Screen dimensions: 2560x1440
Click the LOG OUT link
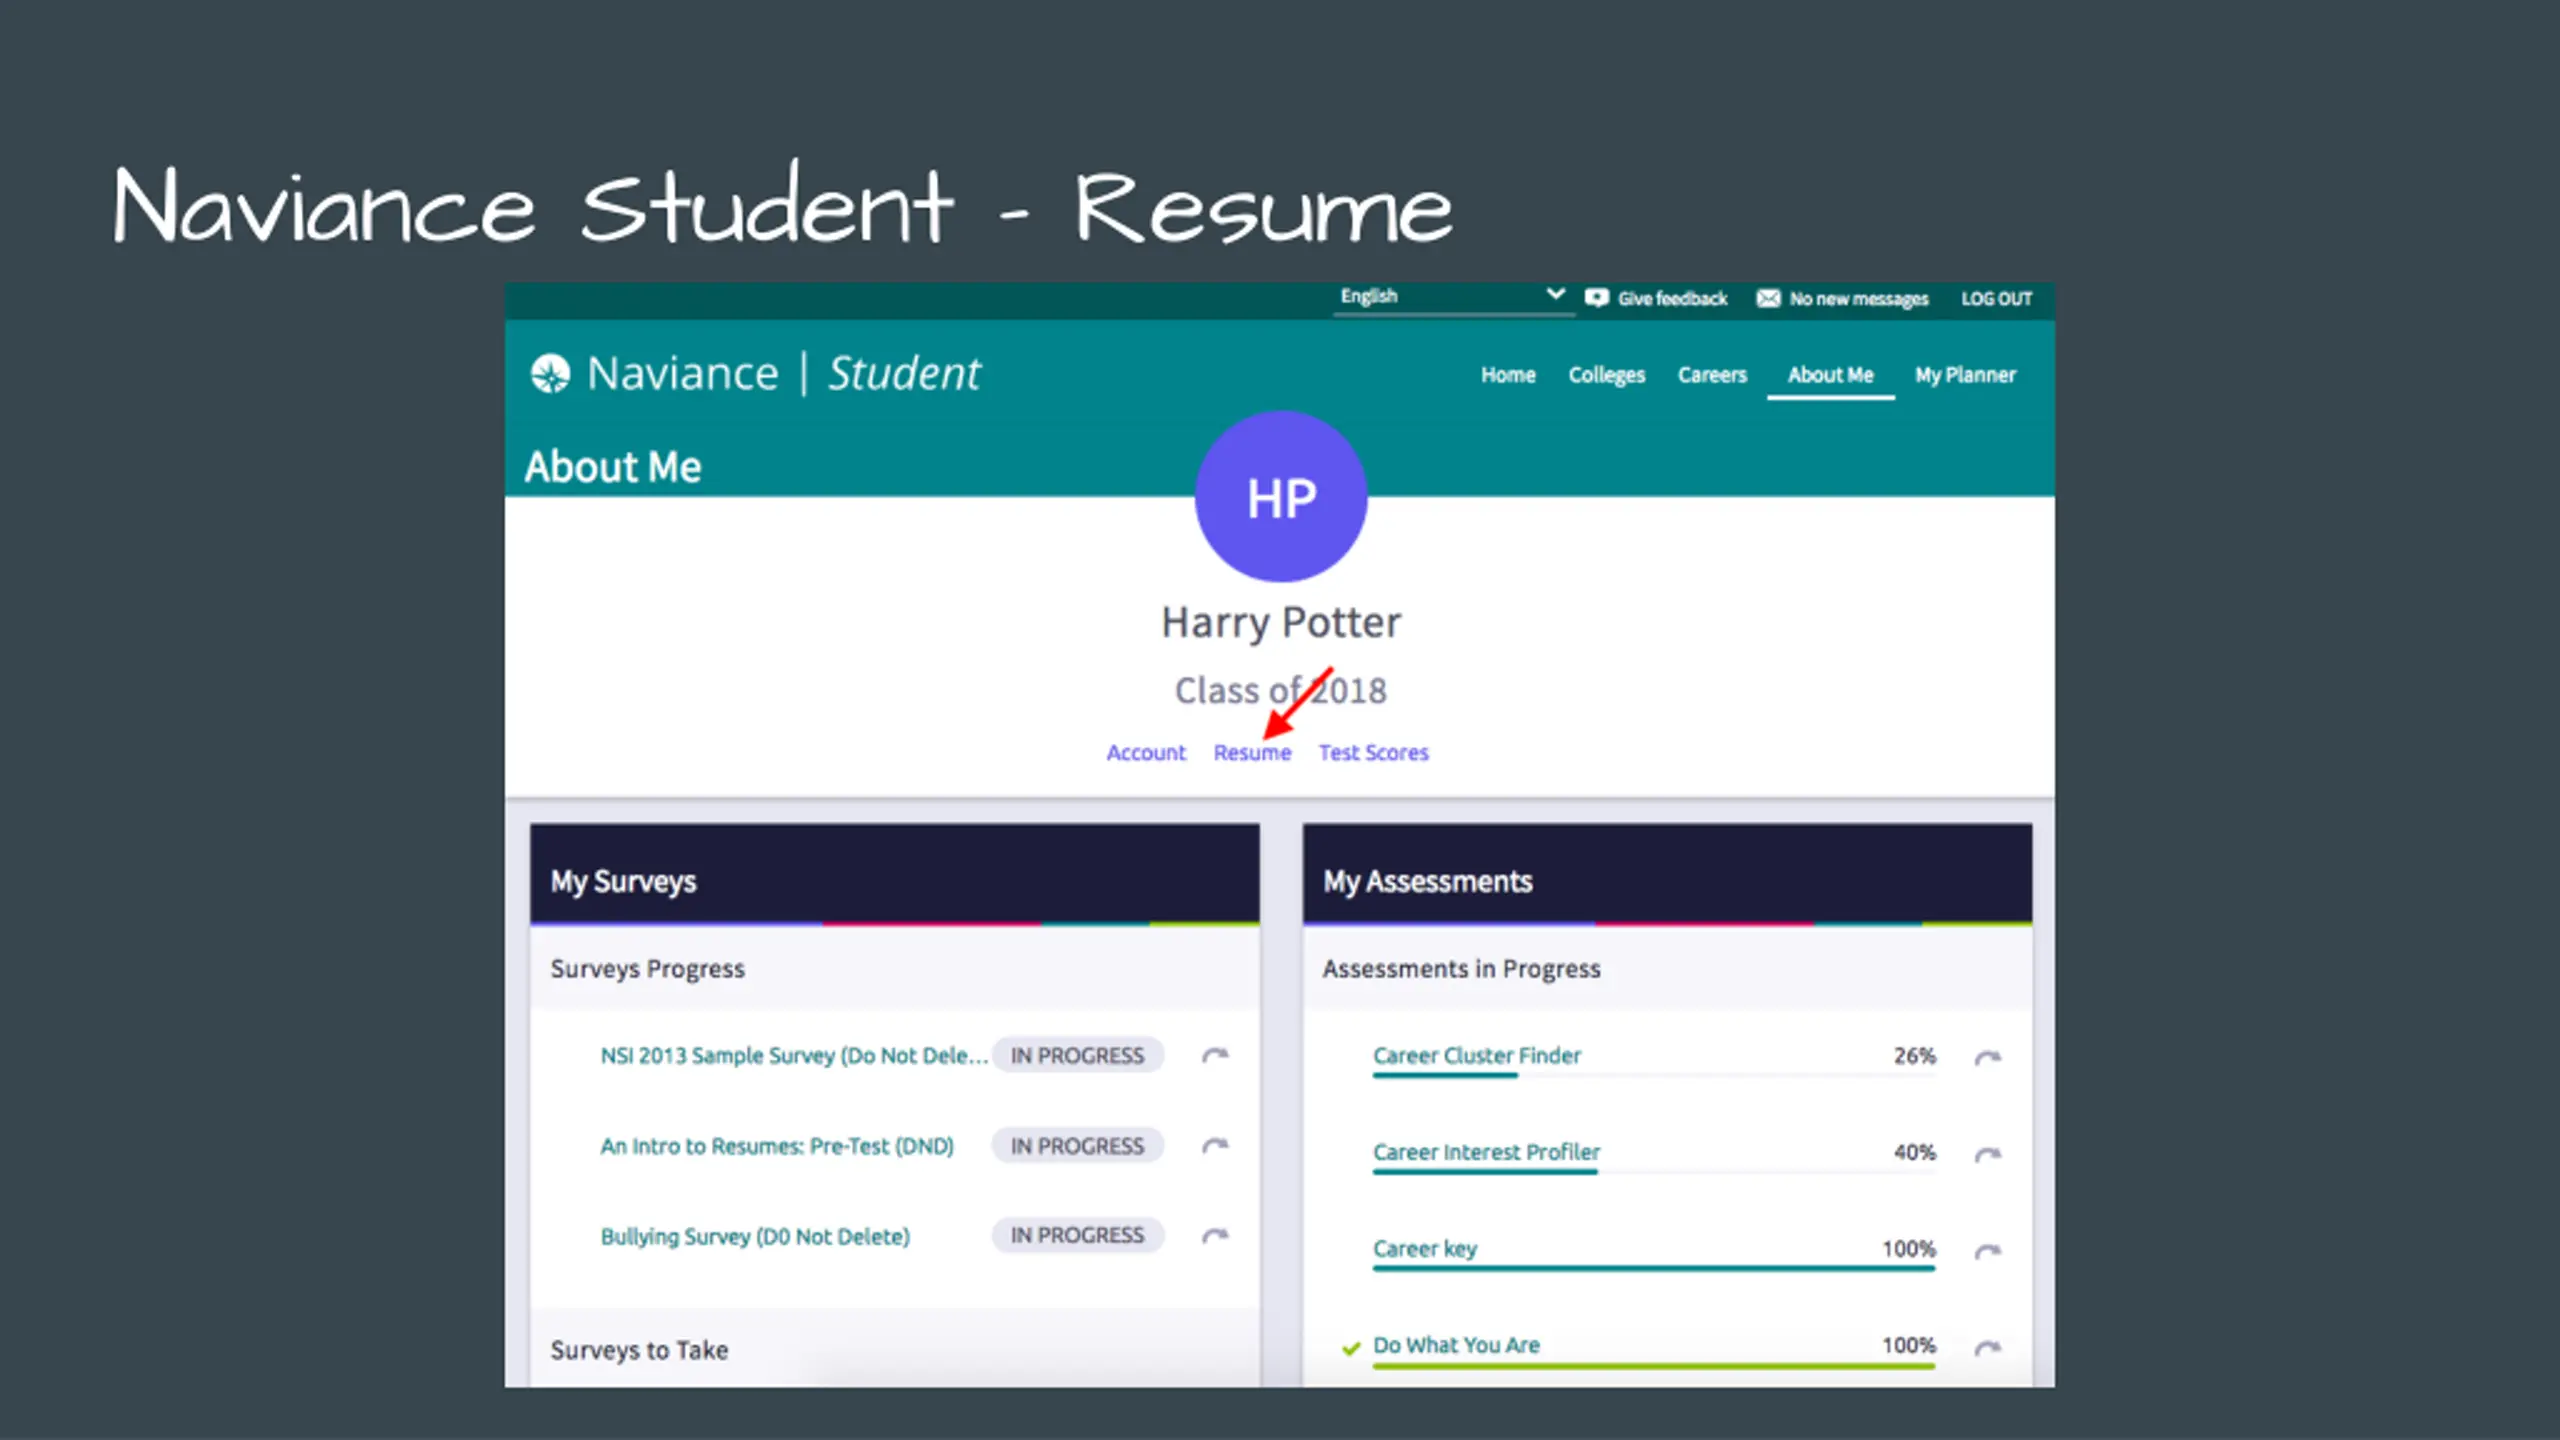point(1996,299)
